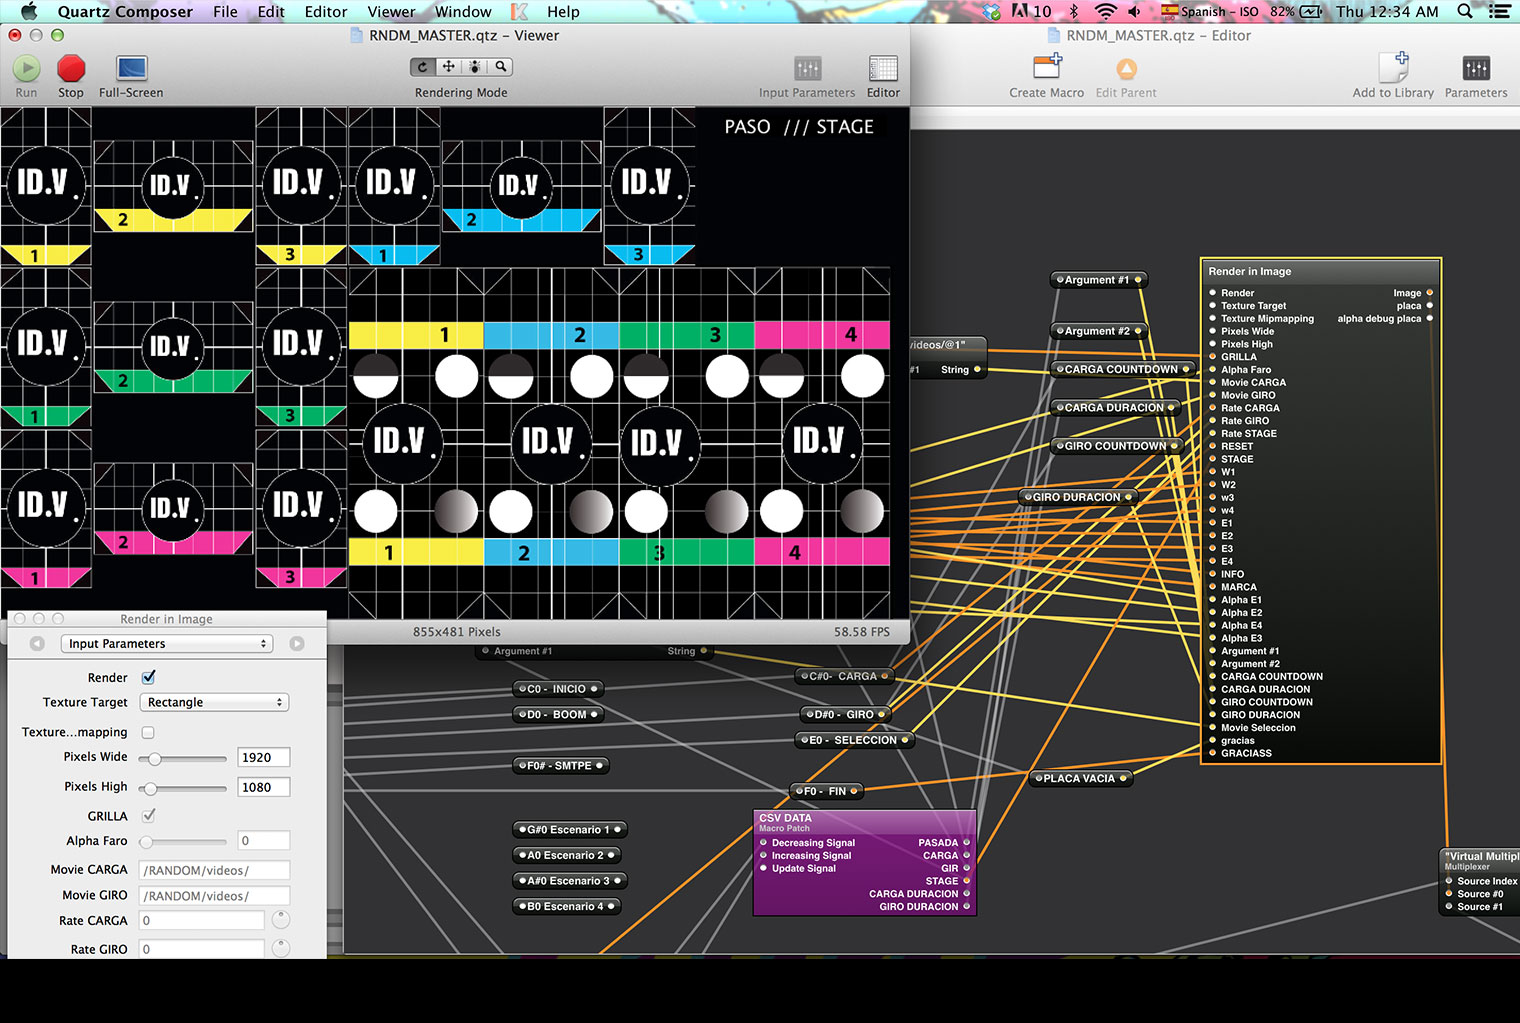Enable the Texture mipmapping checkbox

[148, 732]
